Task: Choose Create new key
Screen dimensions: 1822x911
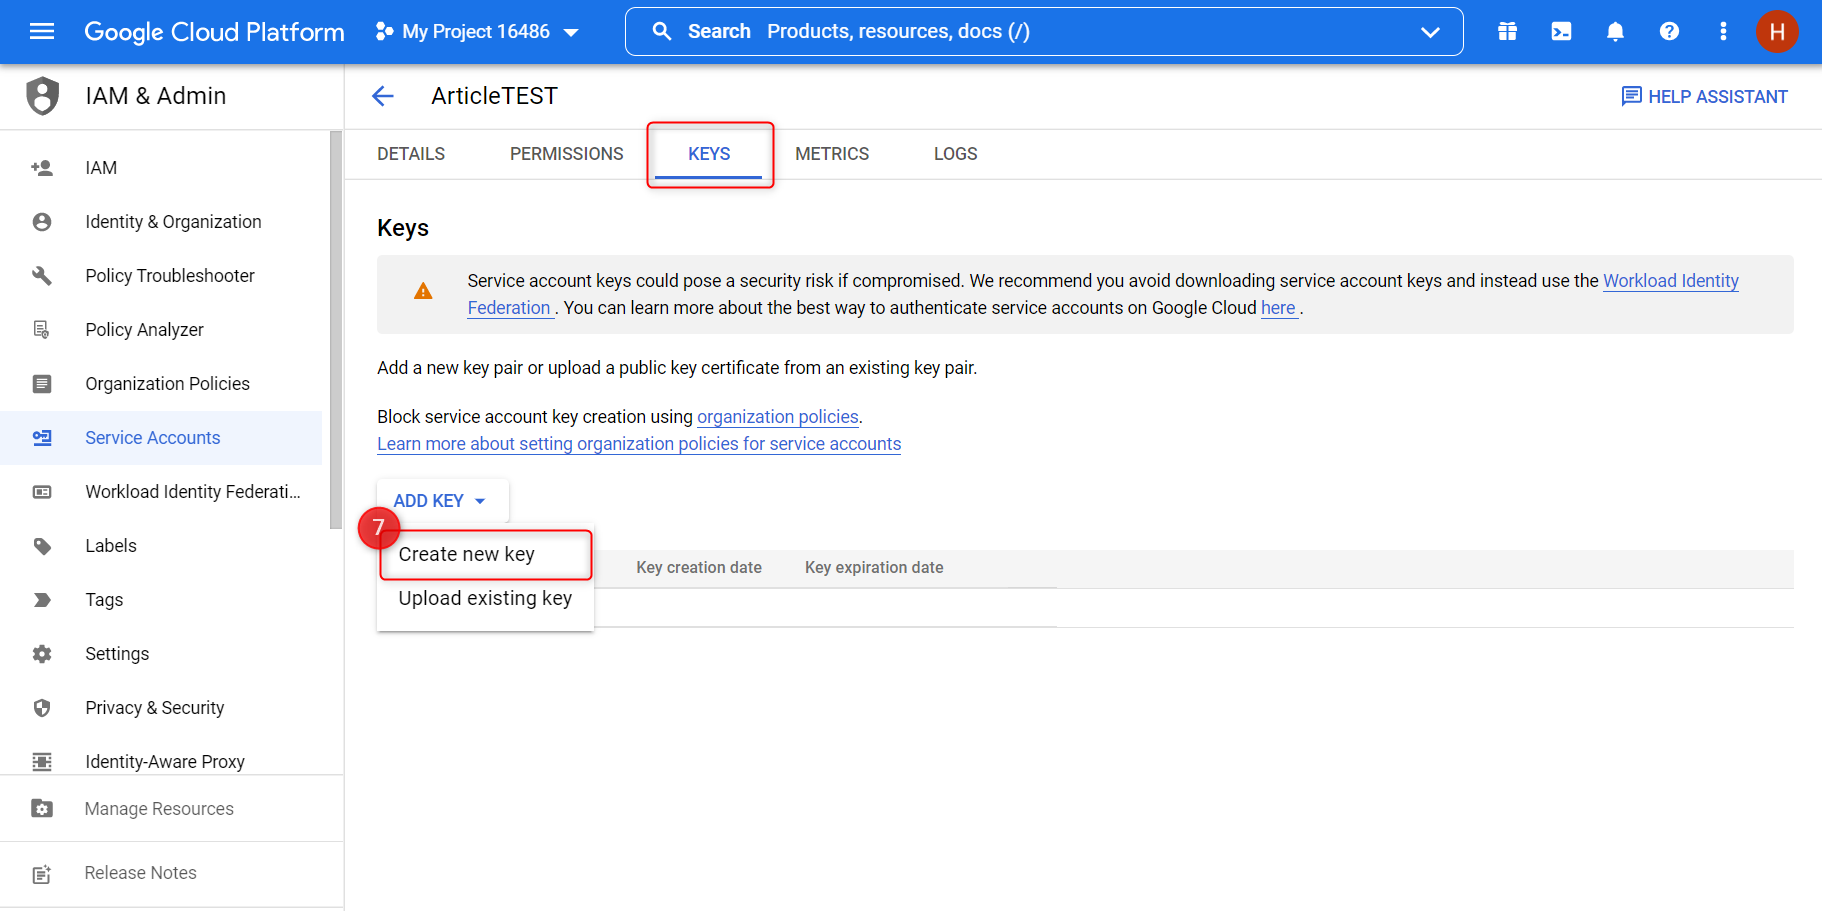Action: [x=486, y=554]
